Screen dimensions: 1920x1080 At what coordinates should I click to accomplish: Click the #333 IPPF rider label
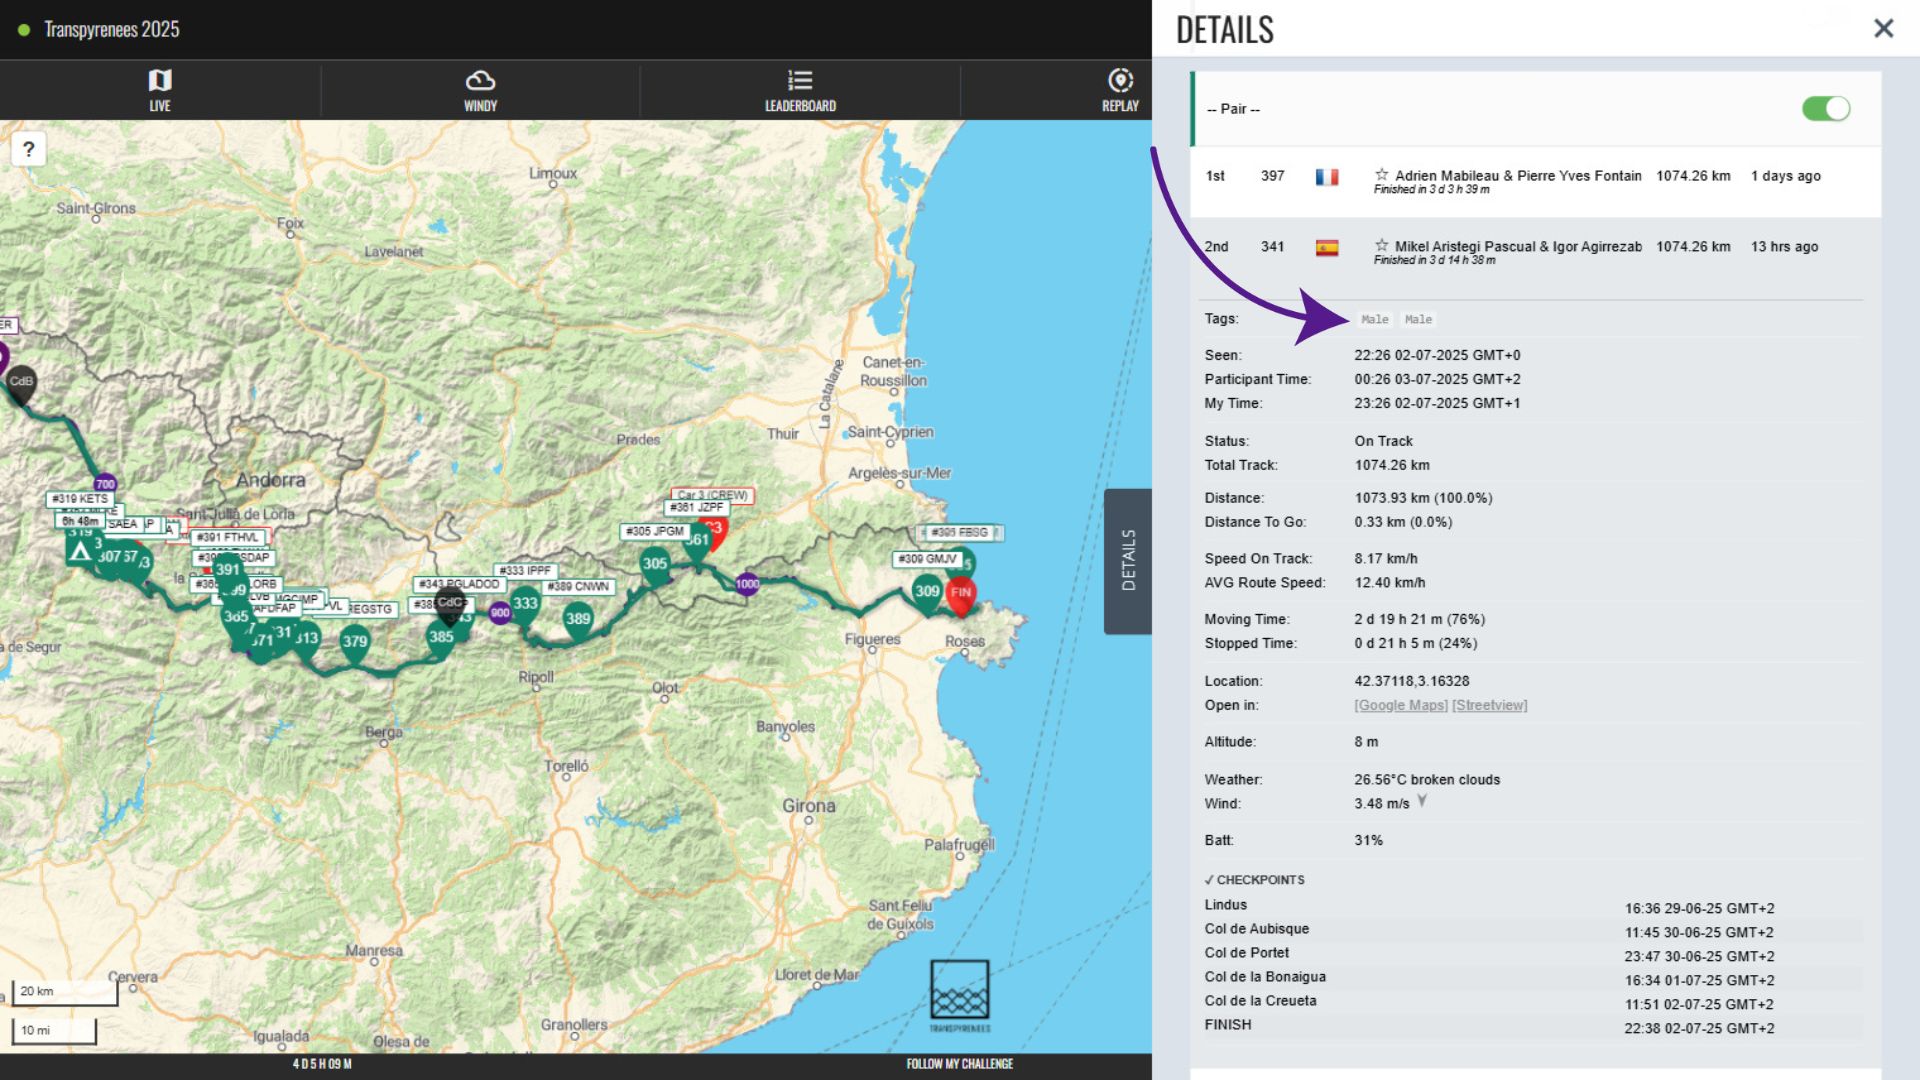pos(525,570)
